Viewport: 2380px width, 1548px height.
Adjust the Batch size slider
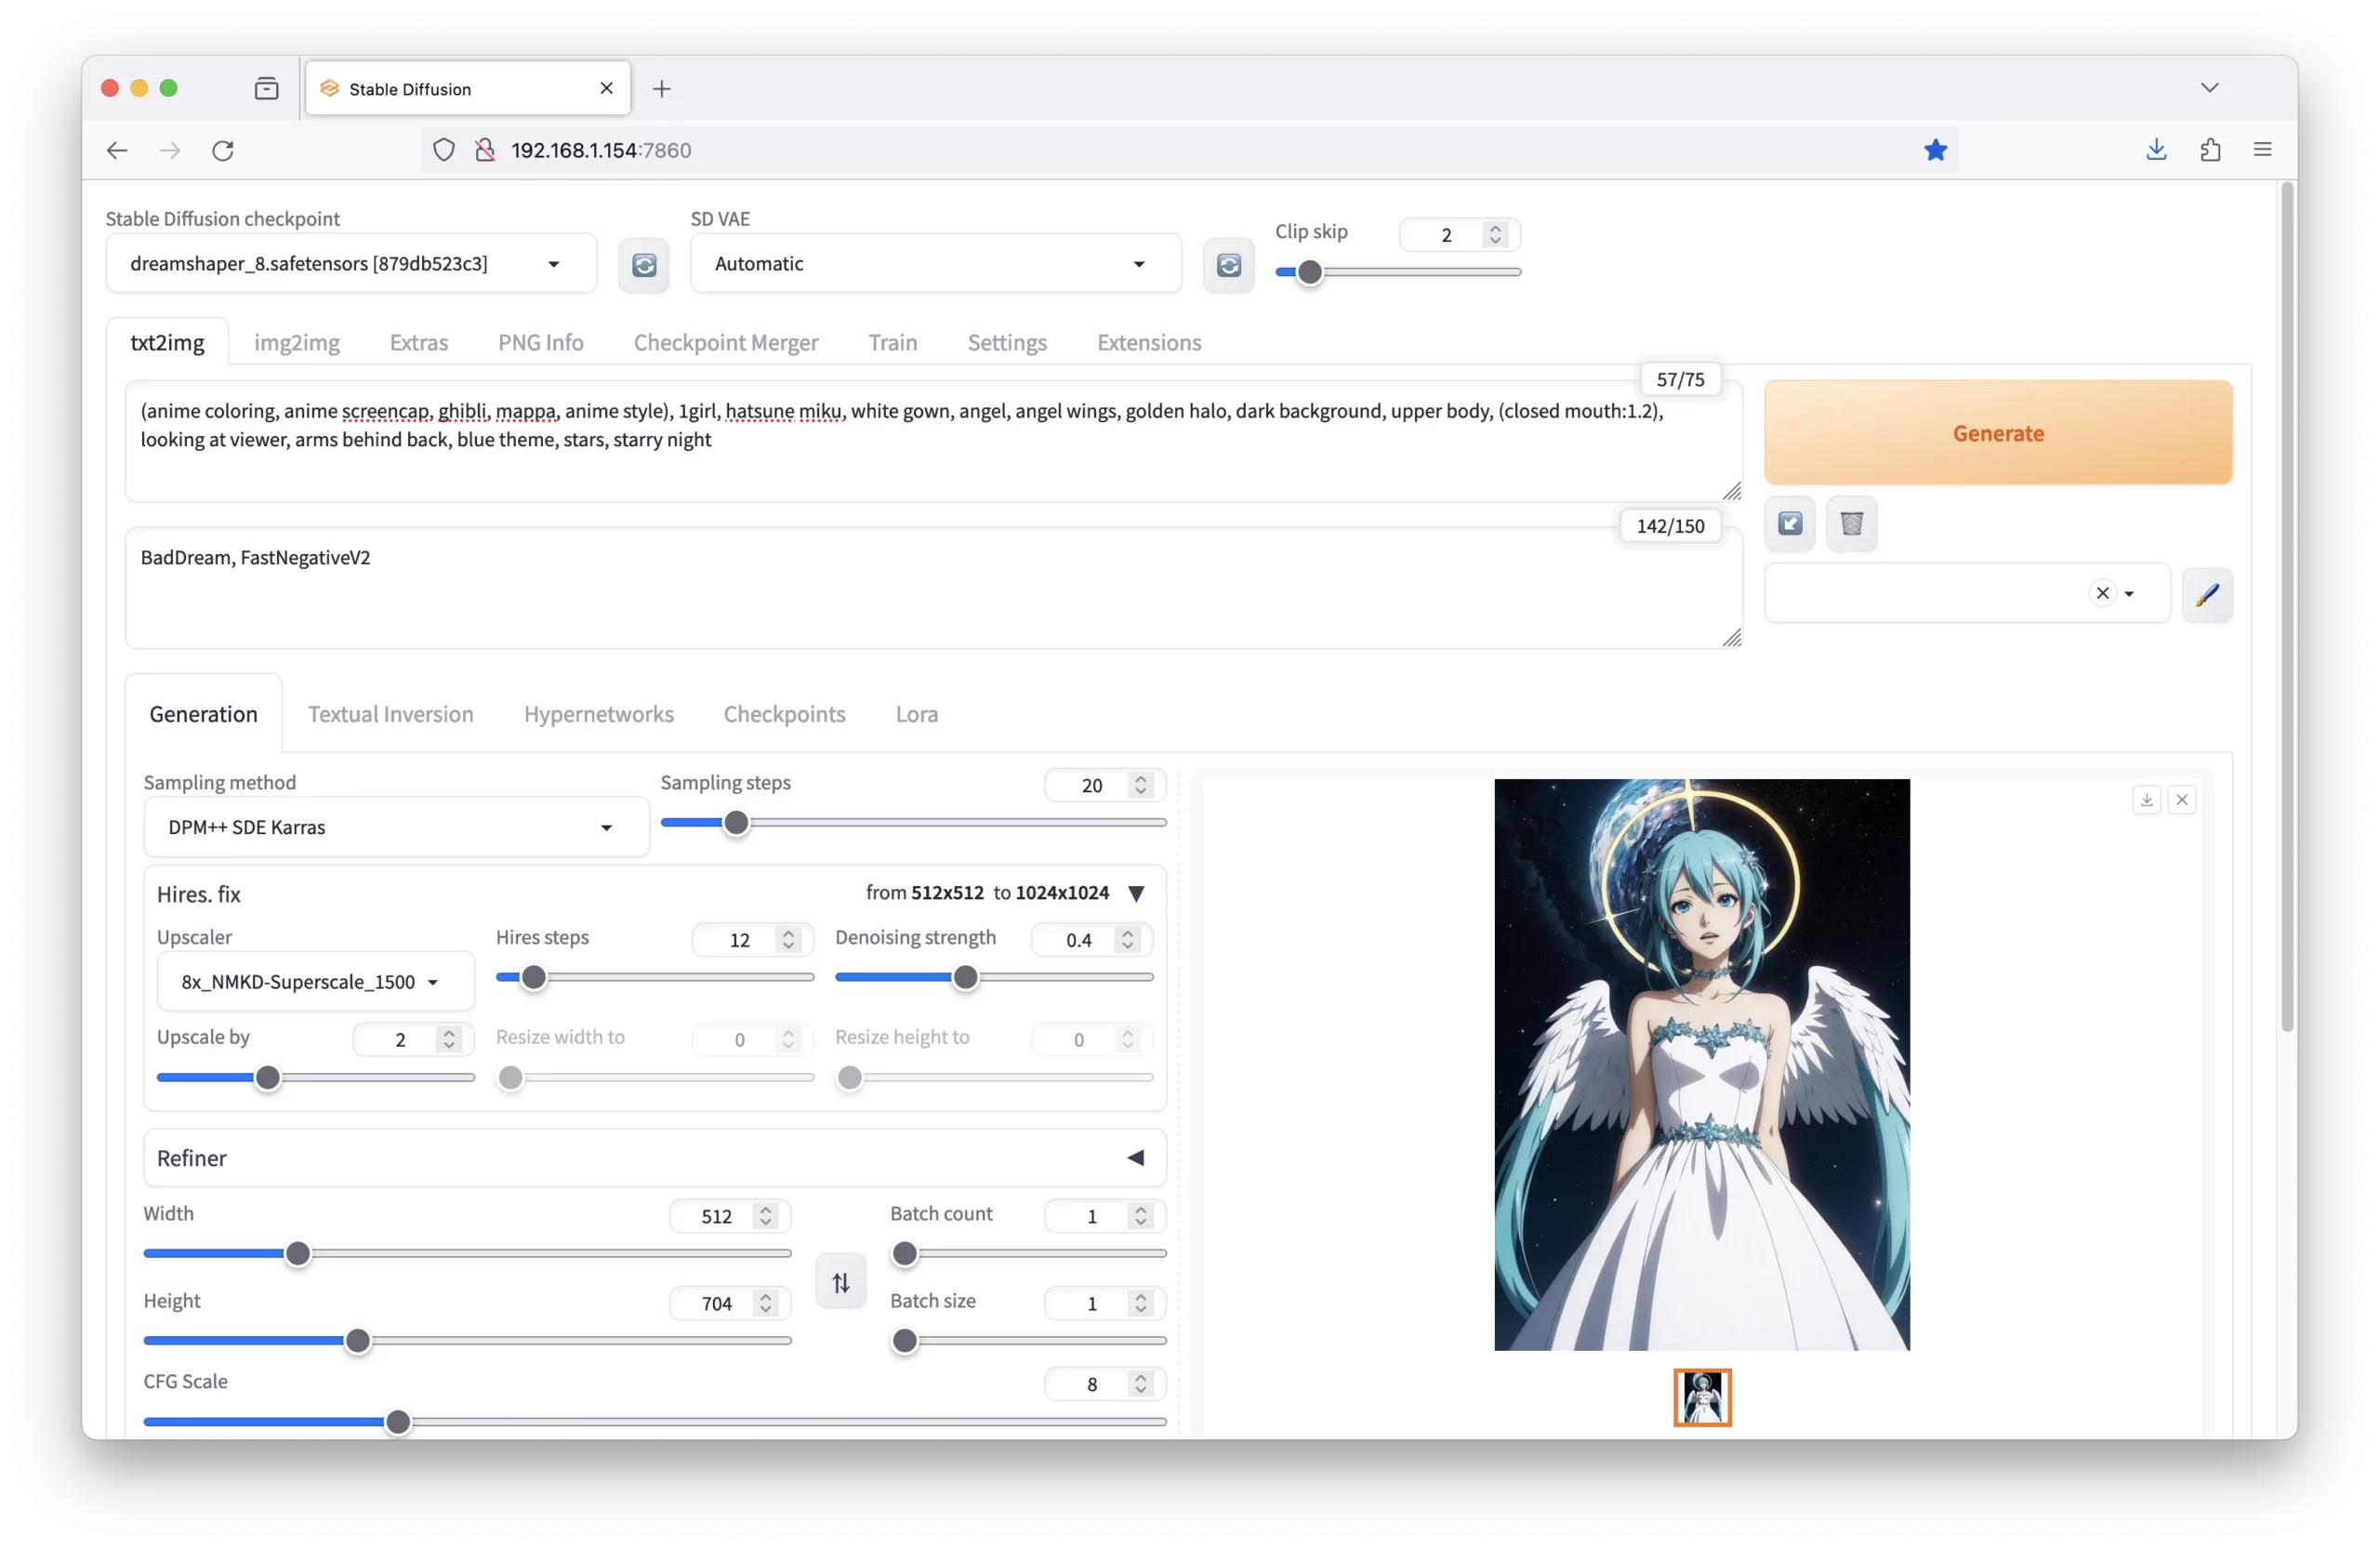(1027, 1340)
